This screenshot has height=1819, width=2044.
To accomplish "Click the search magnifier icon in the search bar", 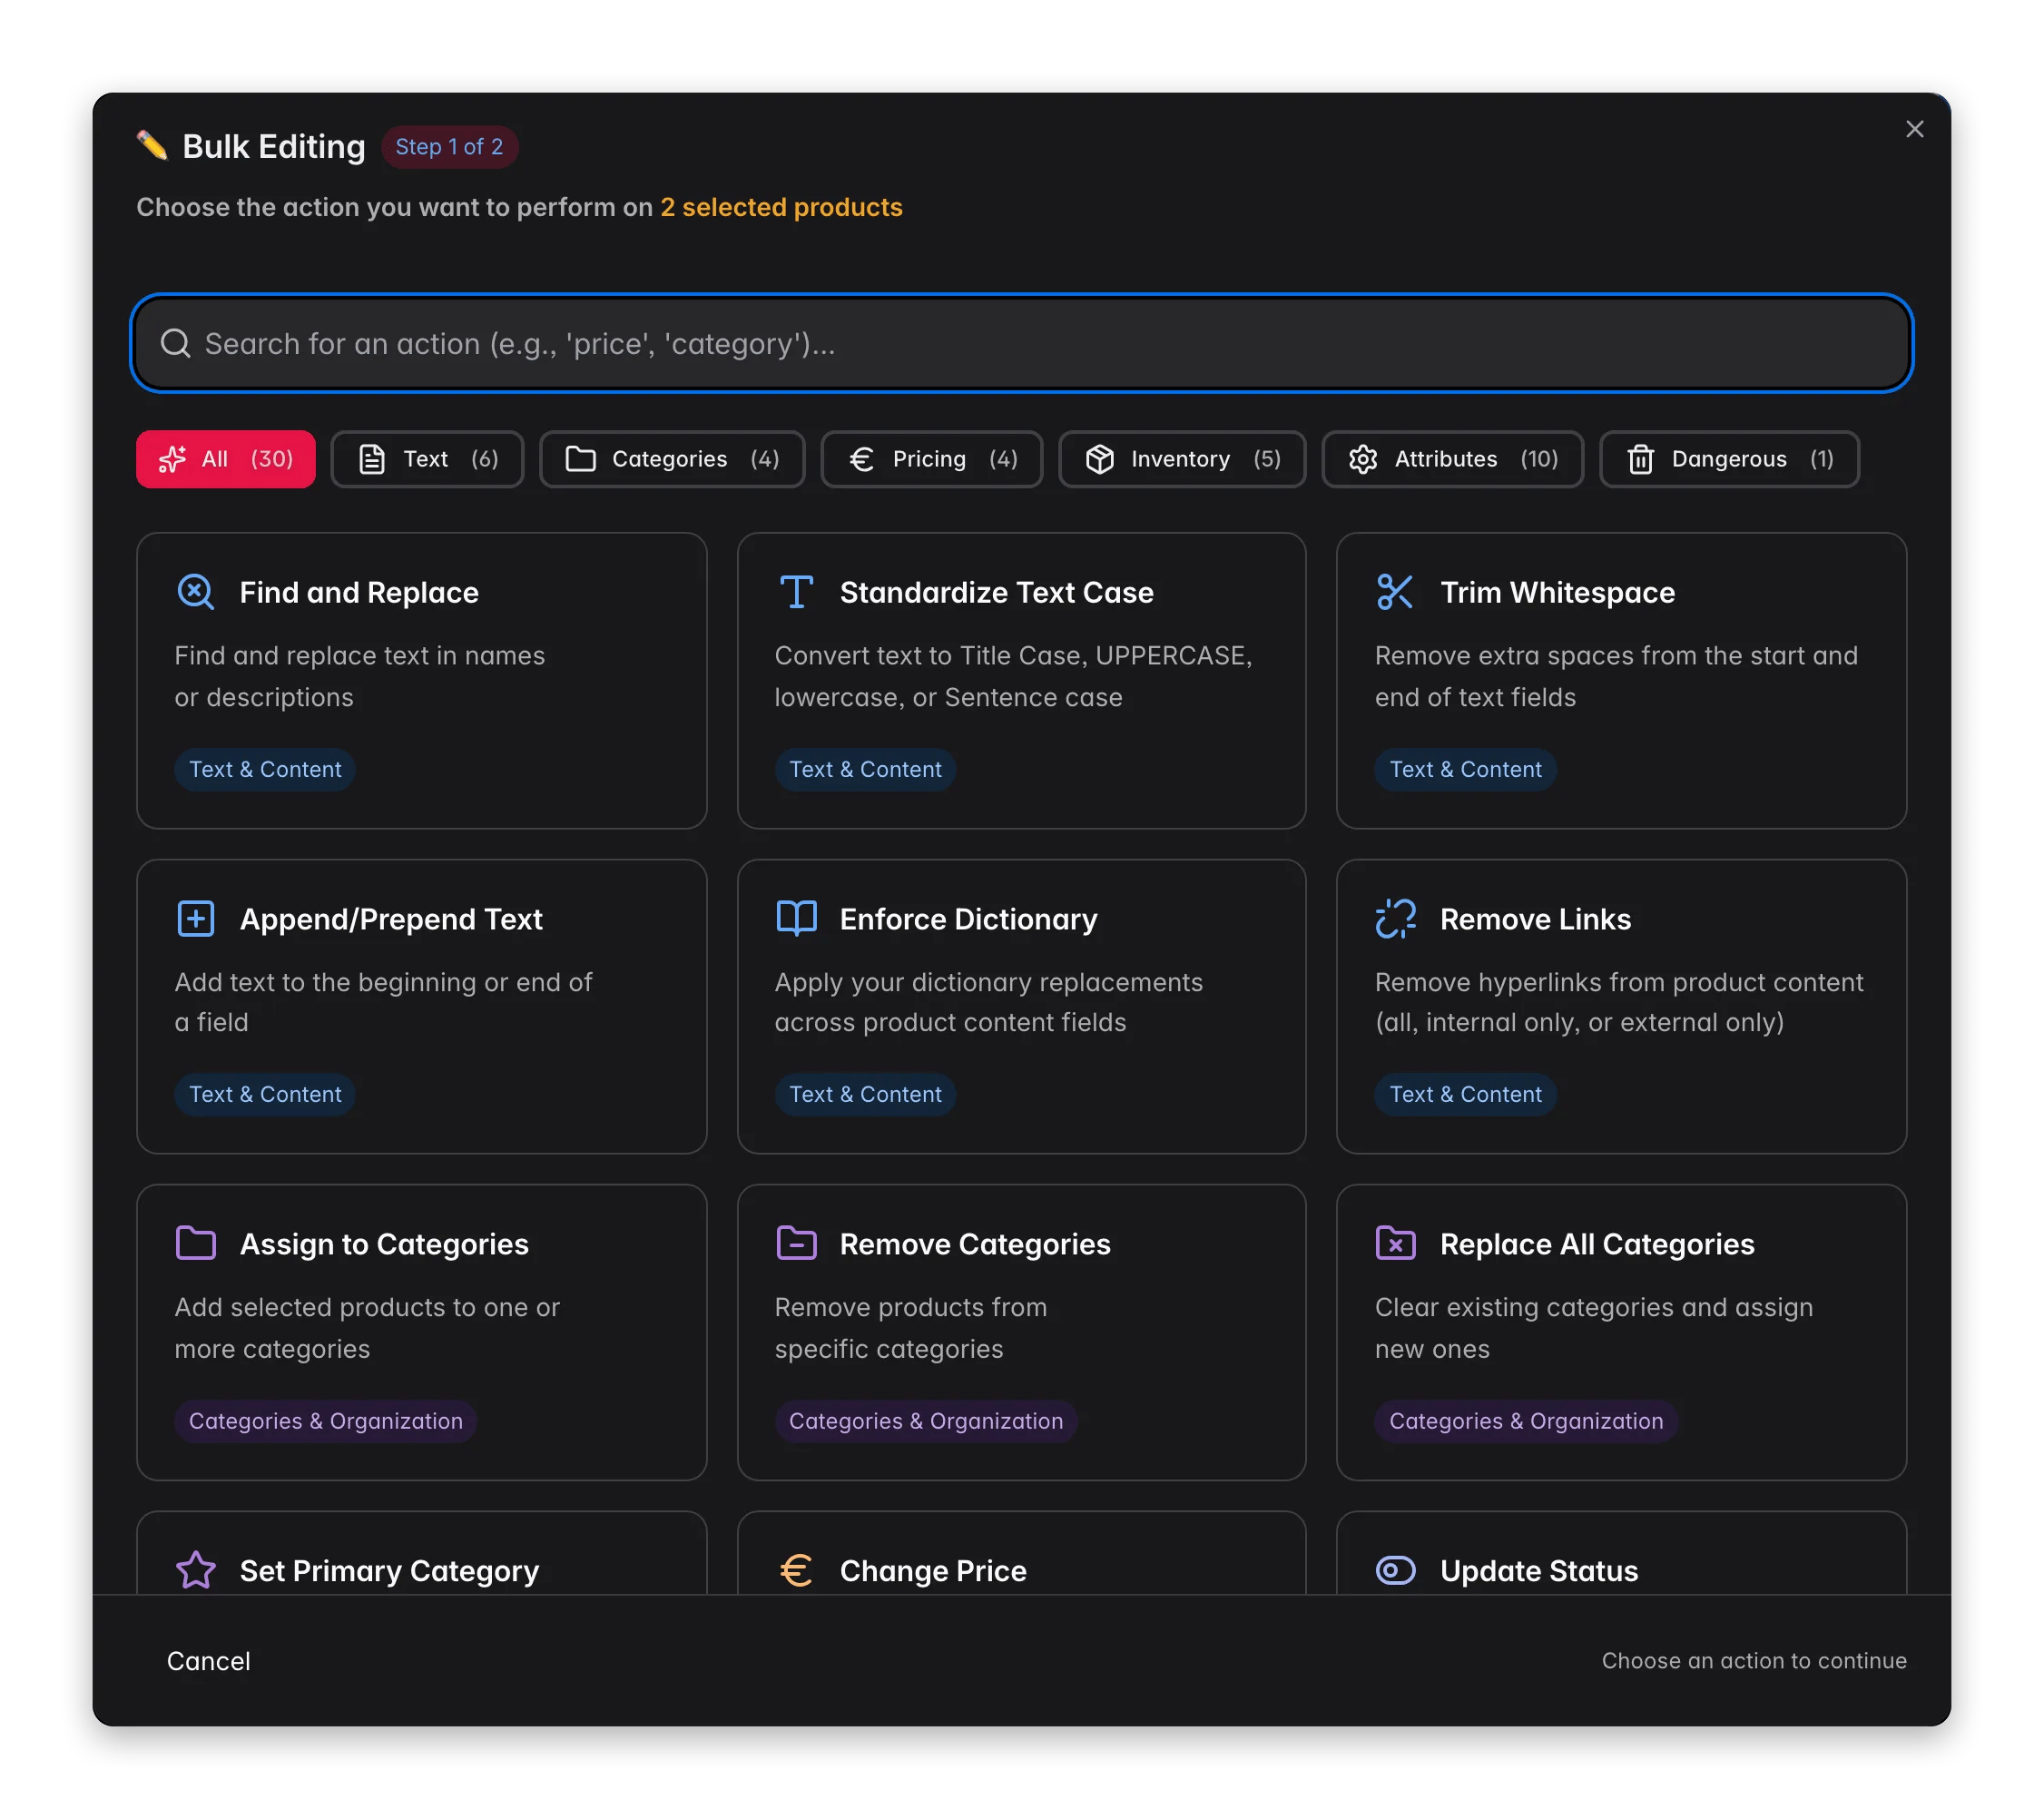I will (x=176, y=343).
